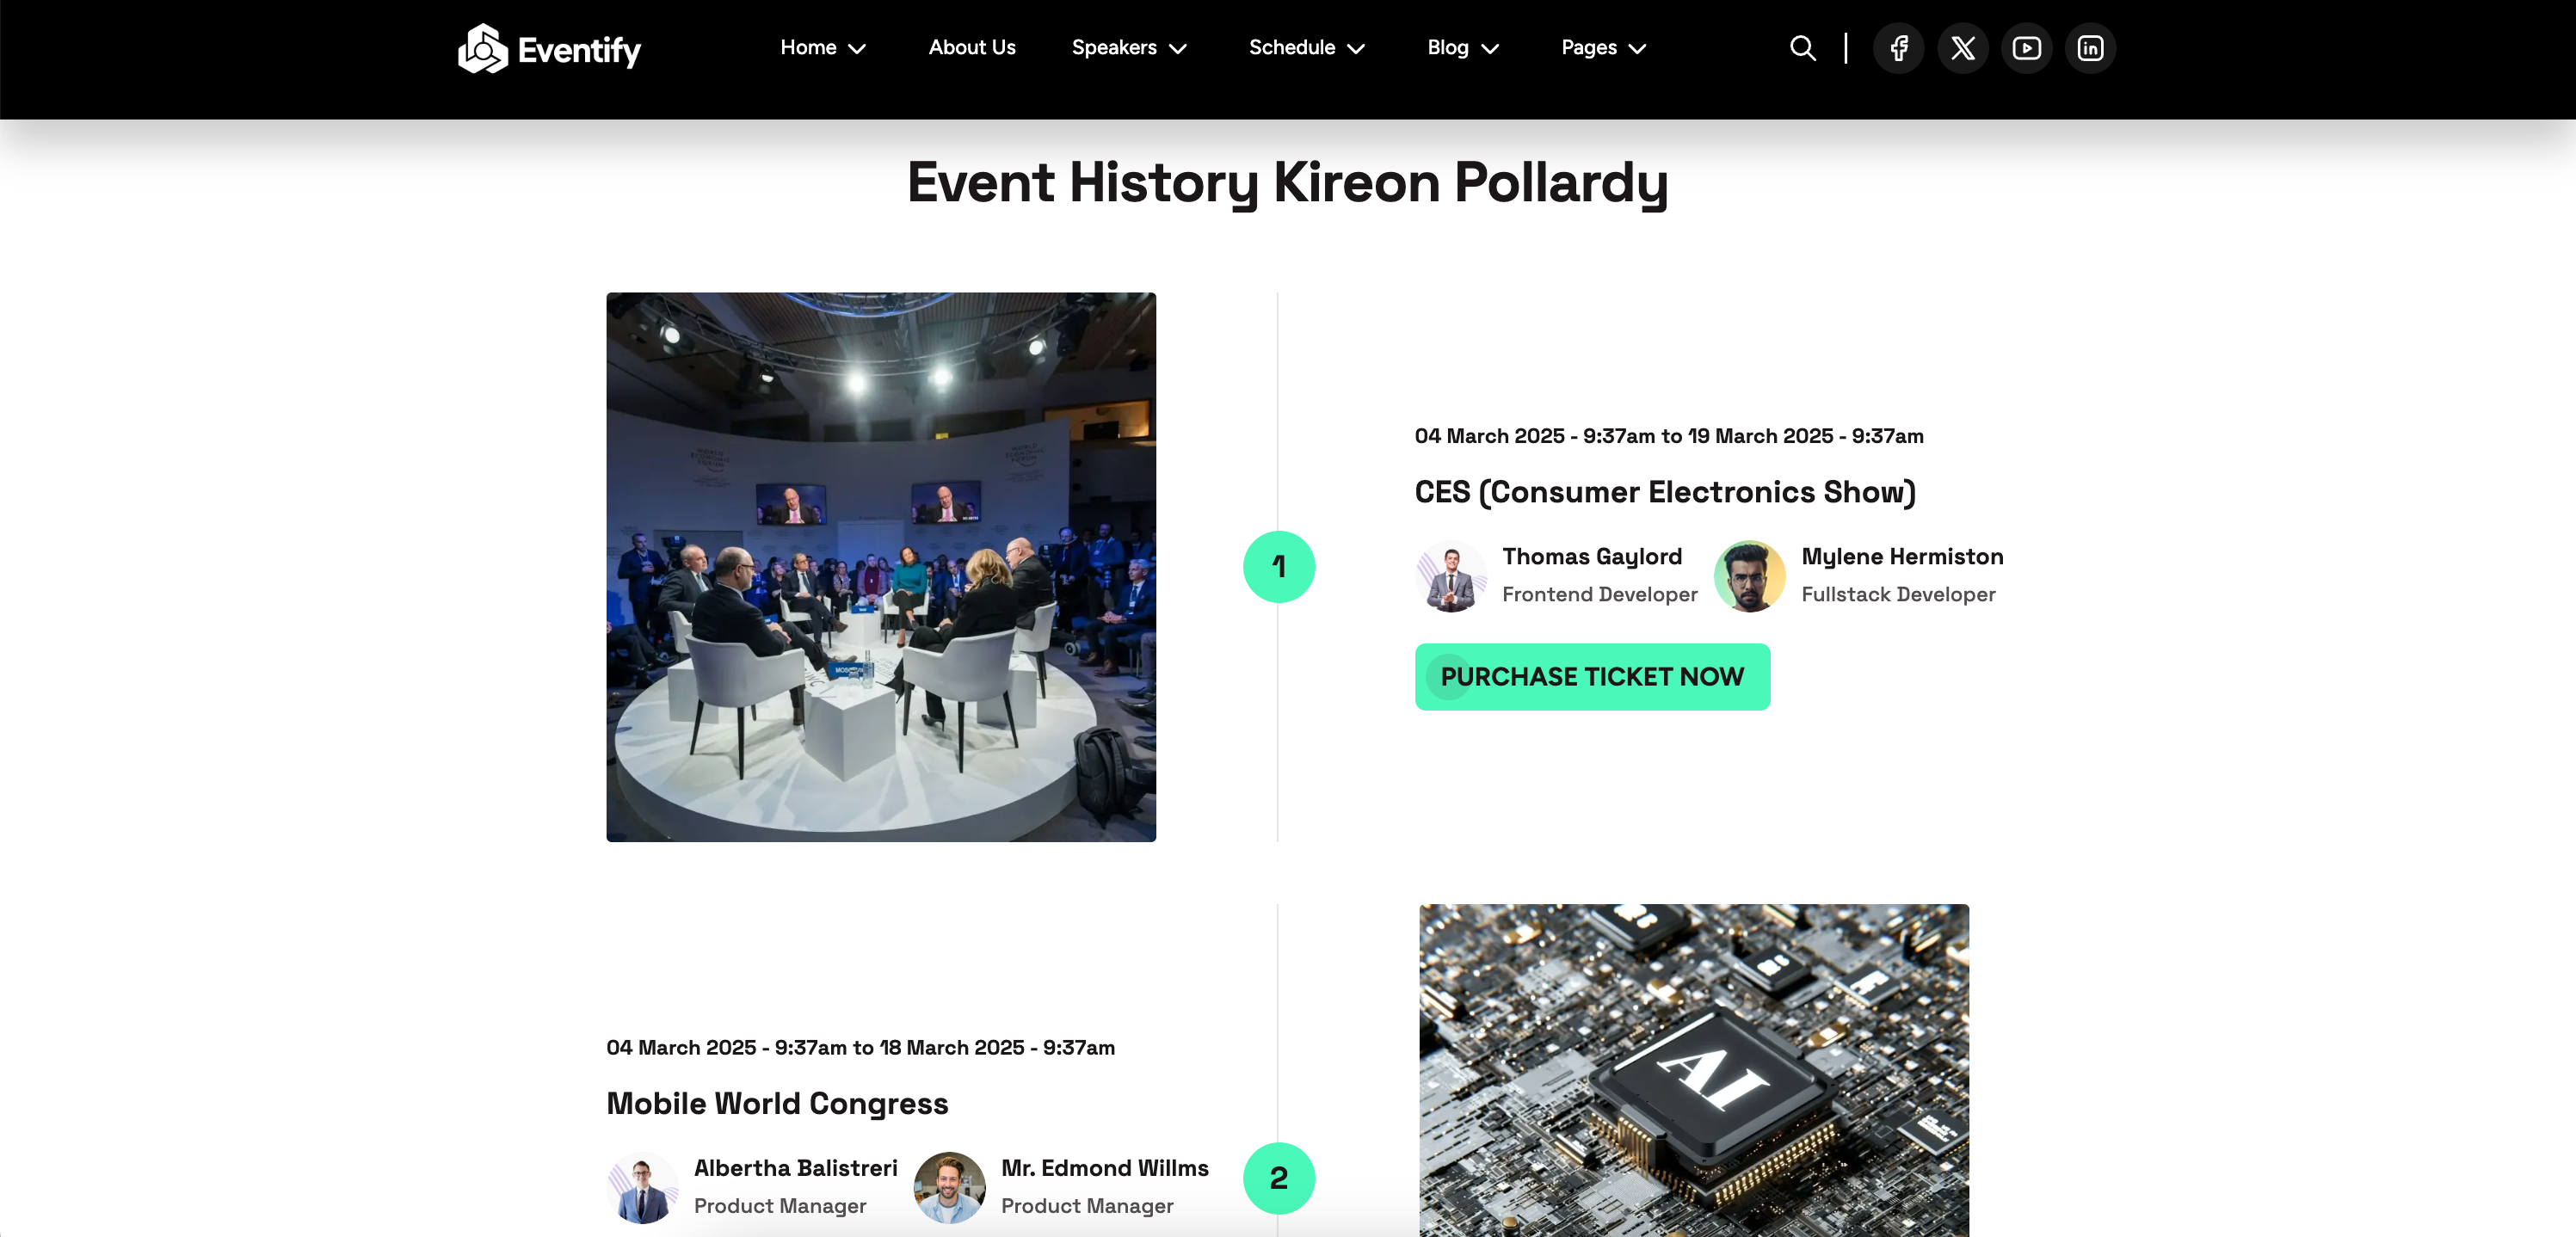
Task: Click Mylene Hermiston's profile picture
Action: (1749, 575)
